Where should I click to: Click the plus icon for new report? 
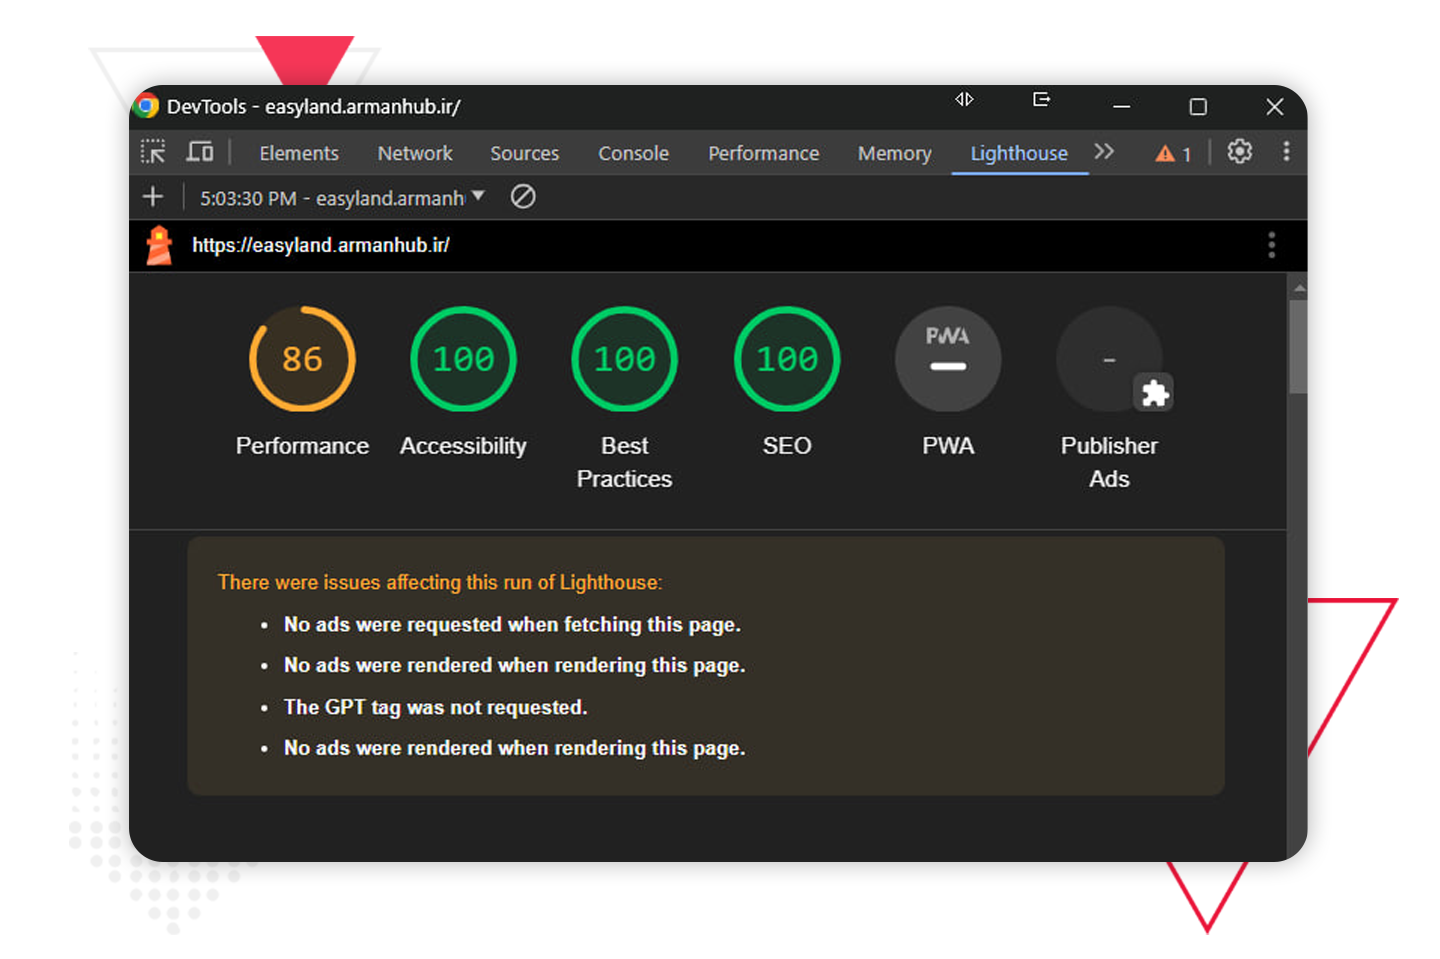coord(153,197)
